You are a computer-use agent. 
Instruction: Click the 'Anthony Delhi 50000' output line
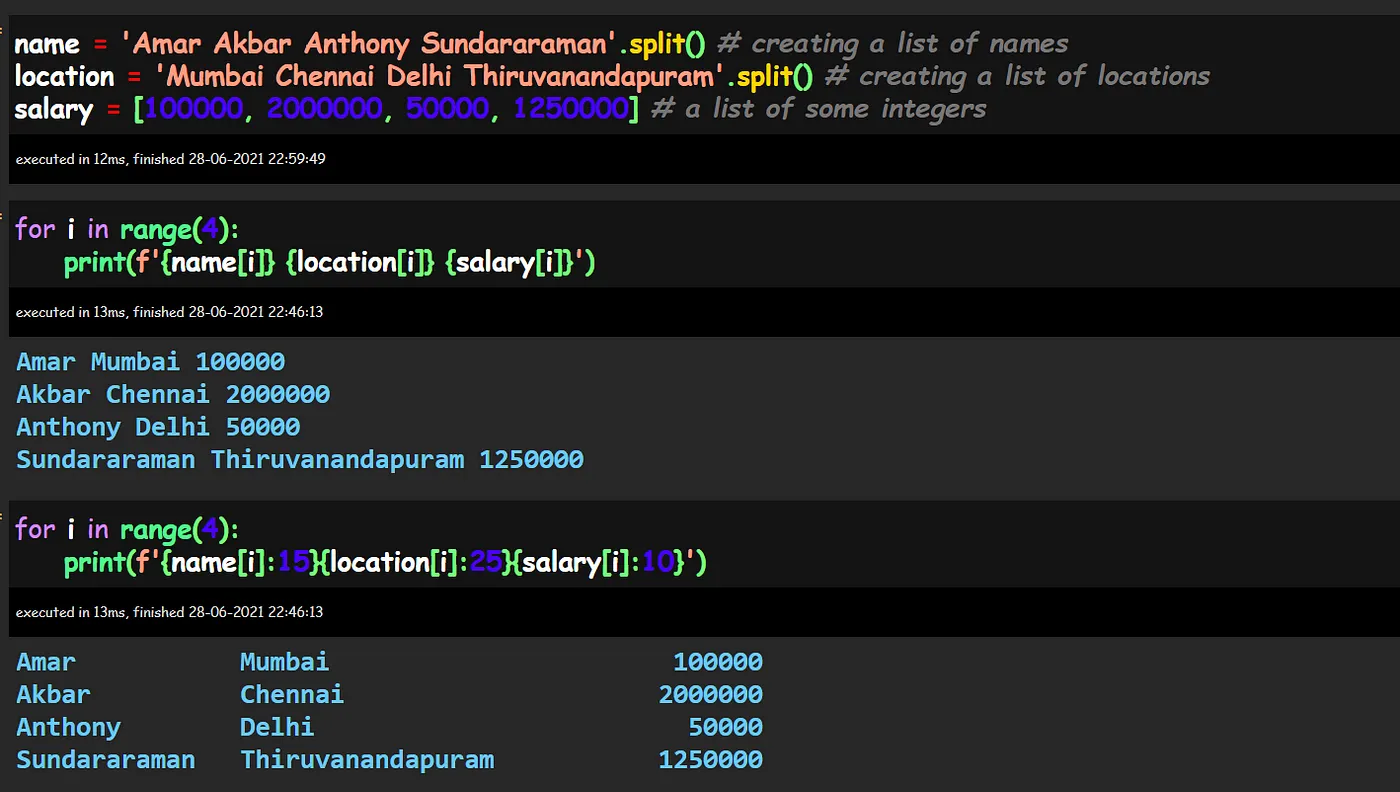point(158,427)
